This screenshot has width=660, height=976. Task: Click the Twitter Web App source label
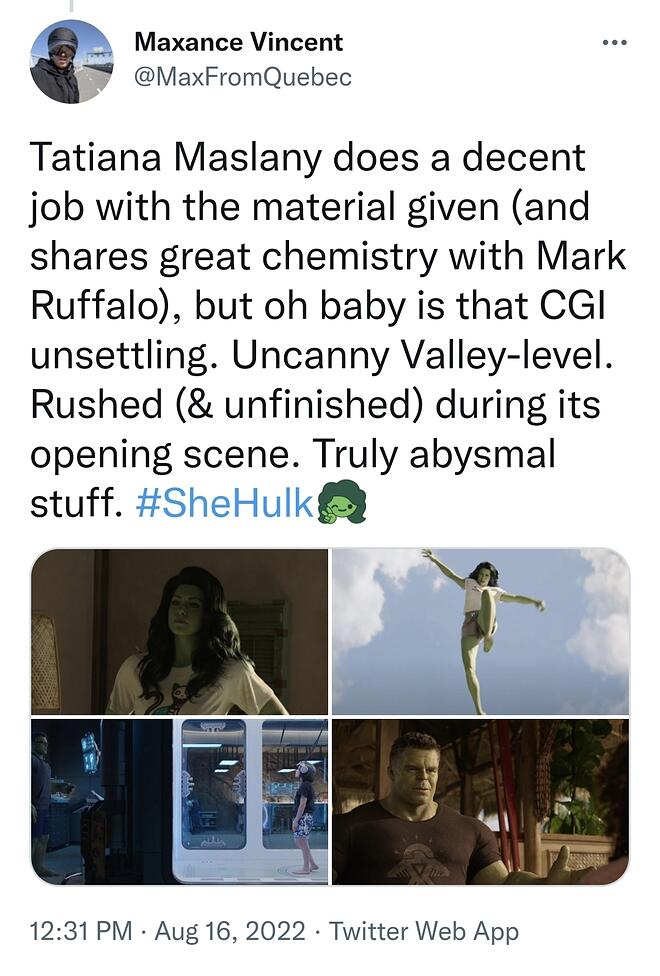pos(424,931)
